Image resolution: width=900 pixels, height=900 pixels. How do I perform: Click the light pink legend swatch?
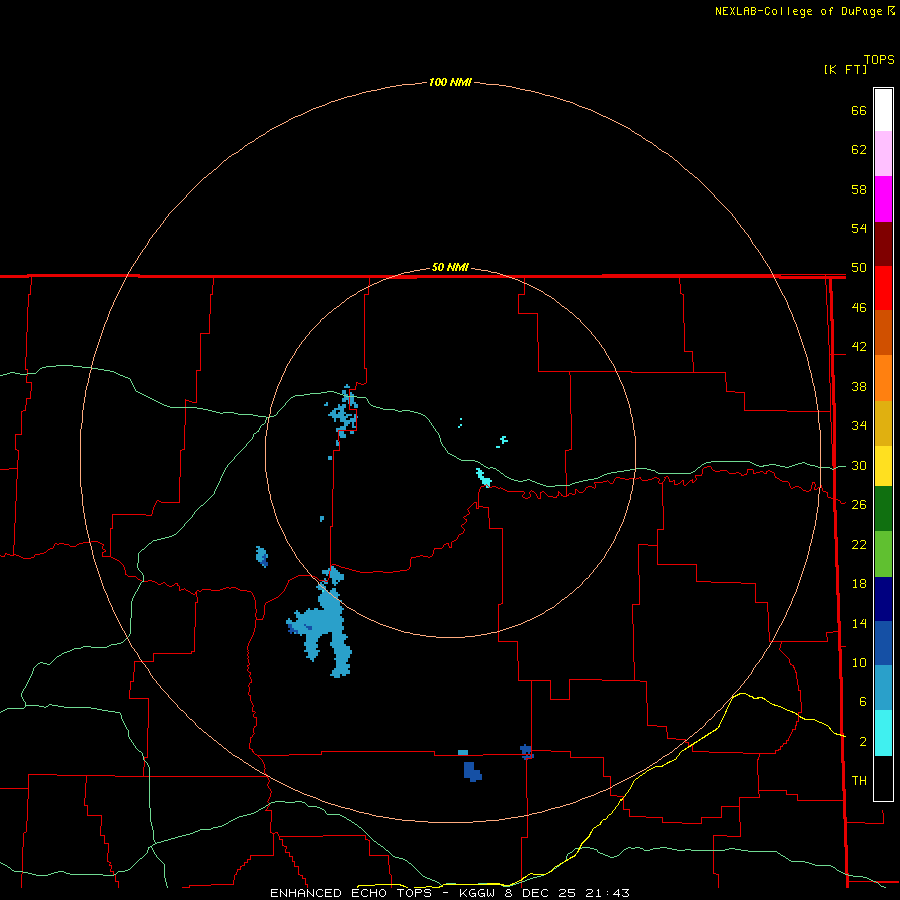(x=883, y=153)
